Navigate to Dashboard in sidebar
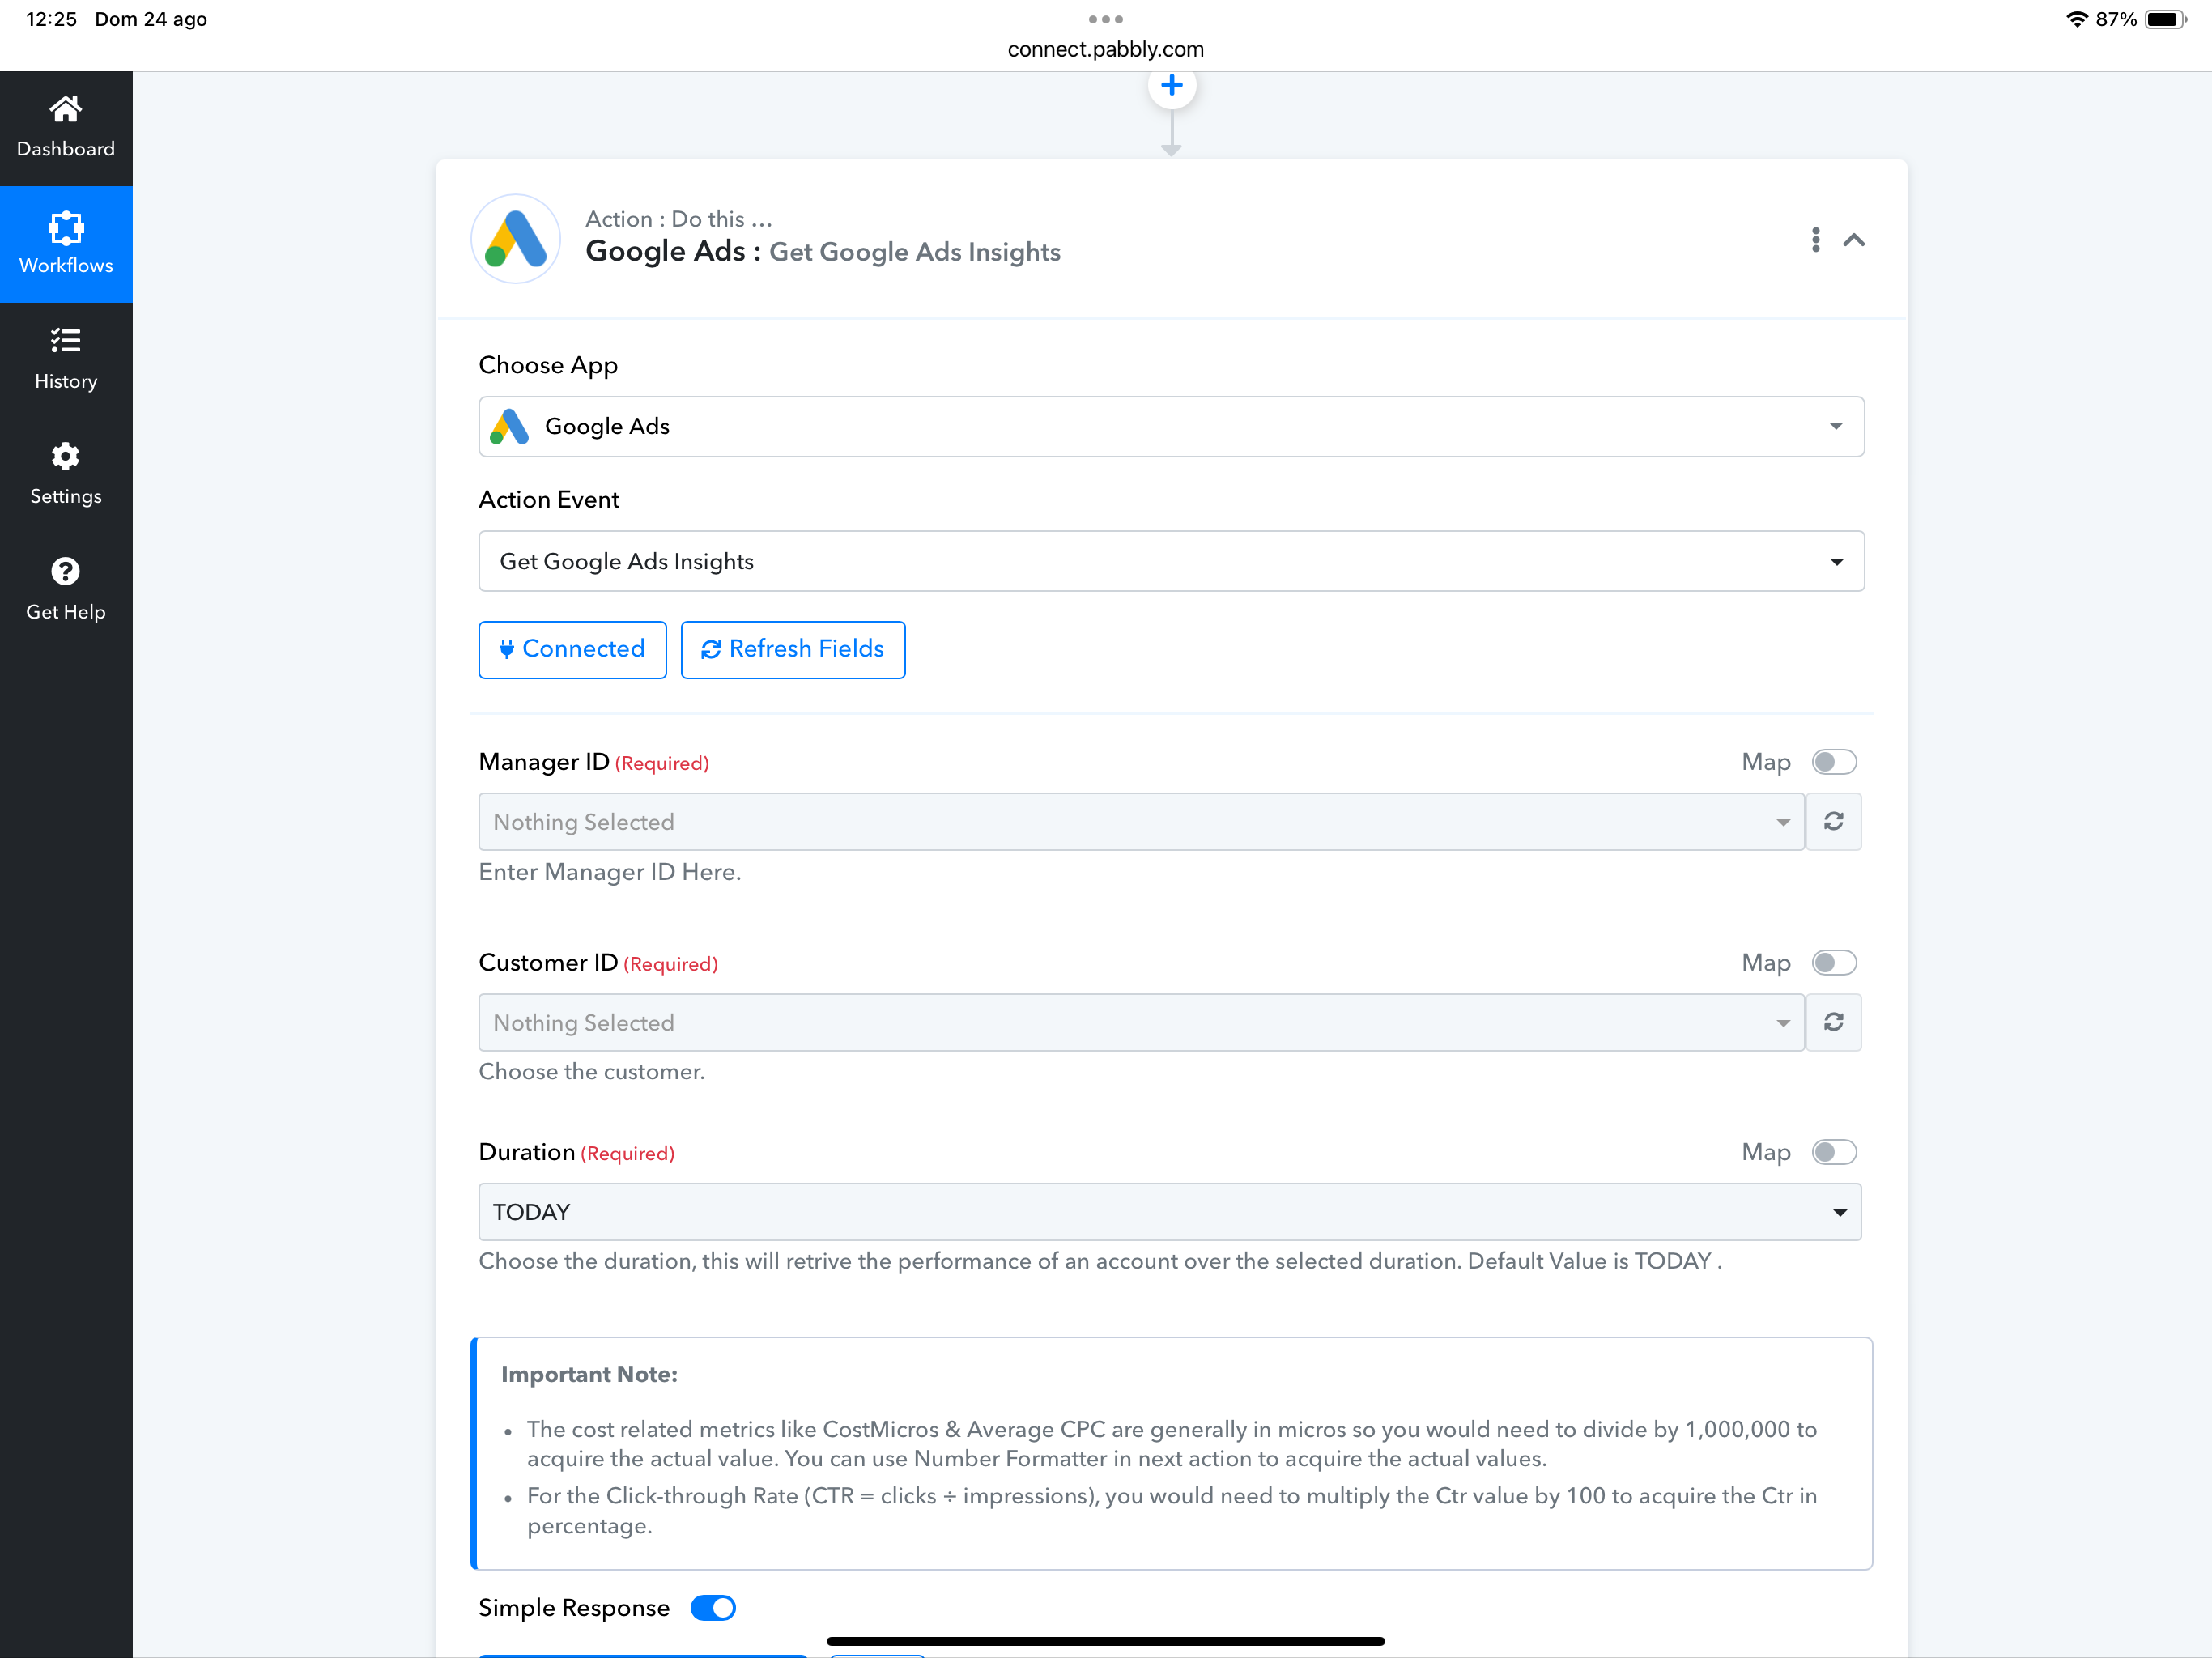Image resolution: width=2212 pixels, height=1658 pixels. (x=66, y=128)
